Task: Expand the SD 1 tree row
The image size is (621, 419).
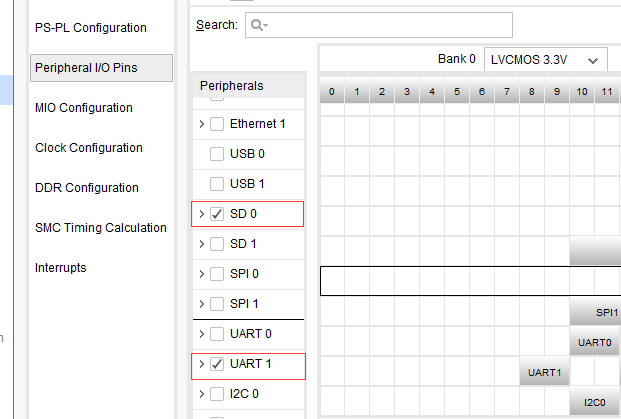Action: pyautogui.click(x=202, y=244)
